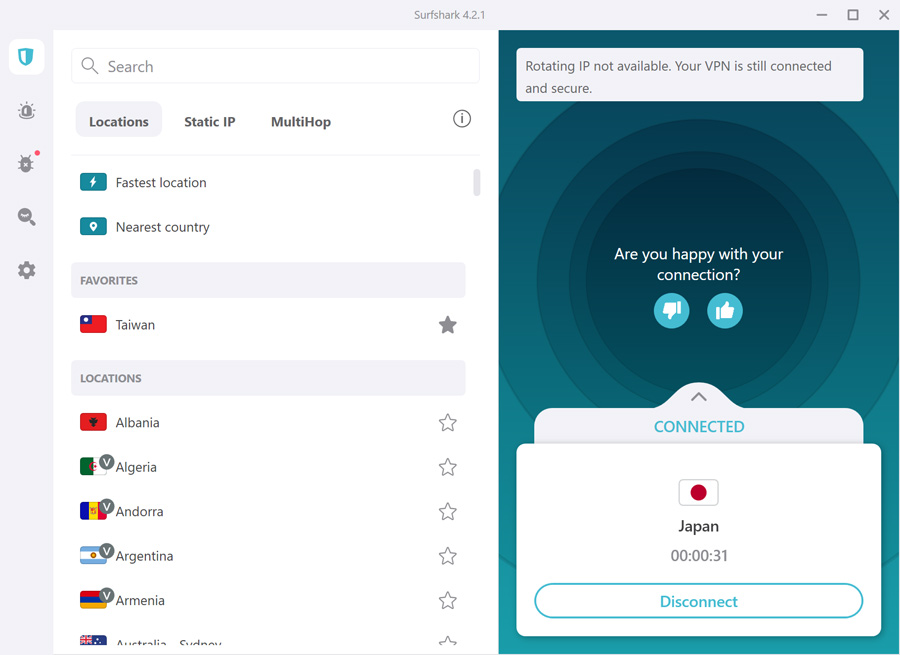
Task: Close the Surfshark window
Action: 884,15
